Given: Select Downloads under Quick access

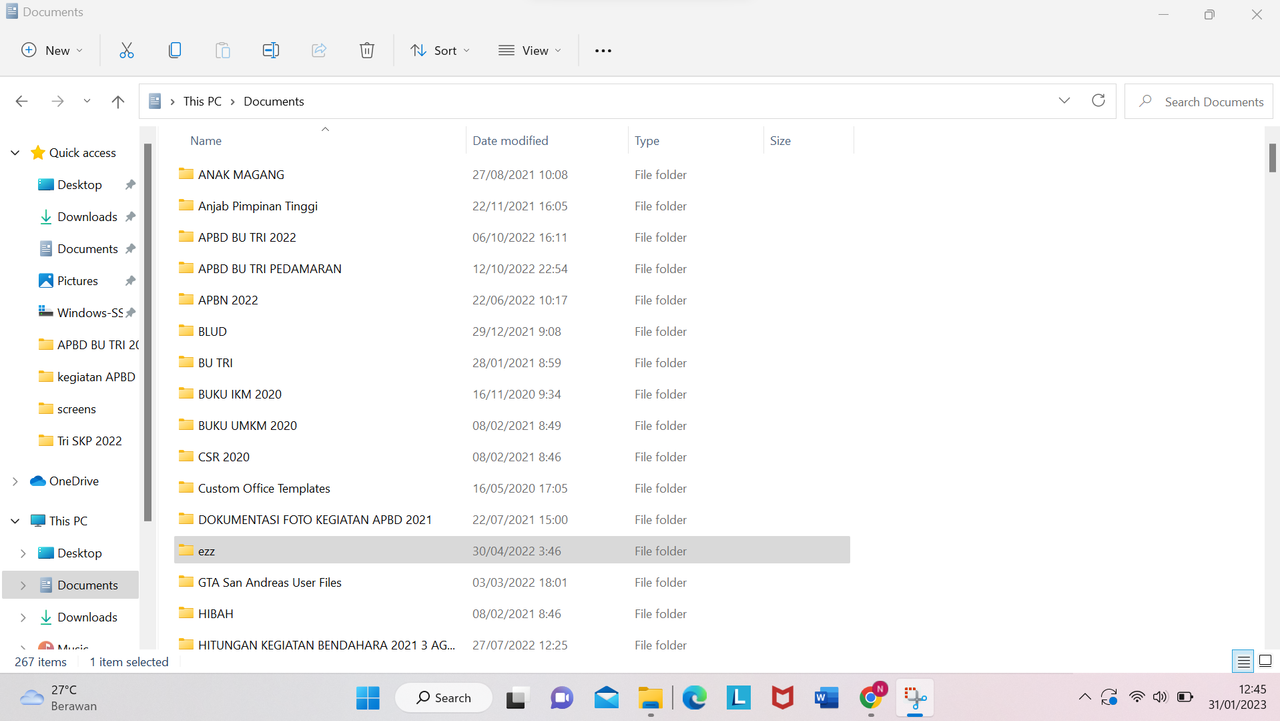Looking at the screenshot, I should pyautogui.click(x=87, y=217).
